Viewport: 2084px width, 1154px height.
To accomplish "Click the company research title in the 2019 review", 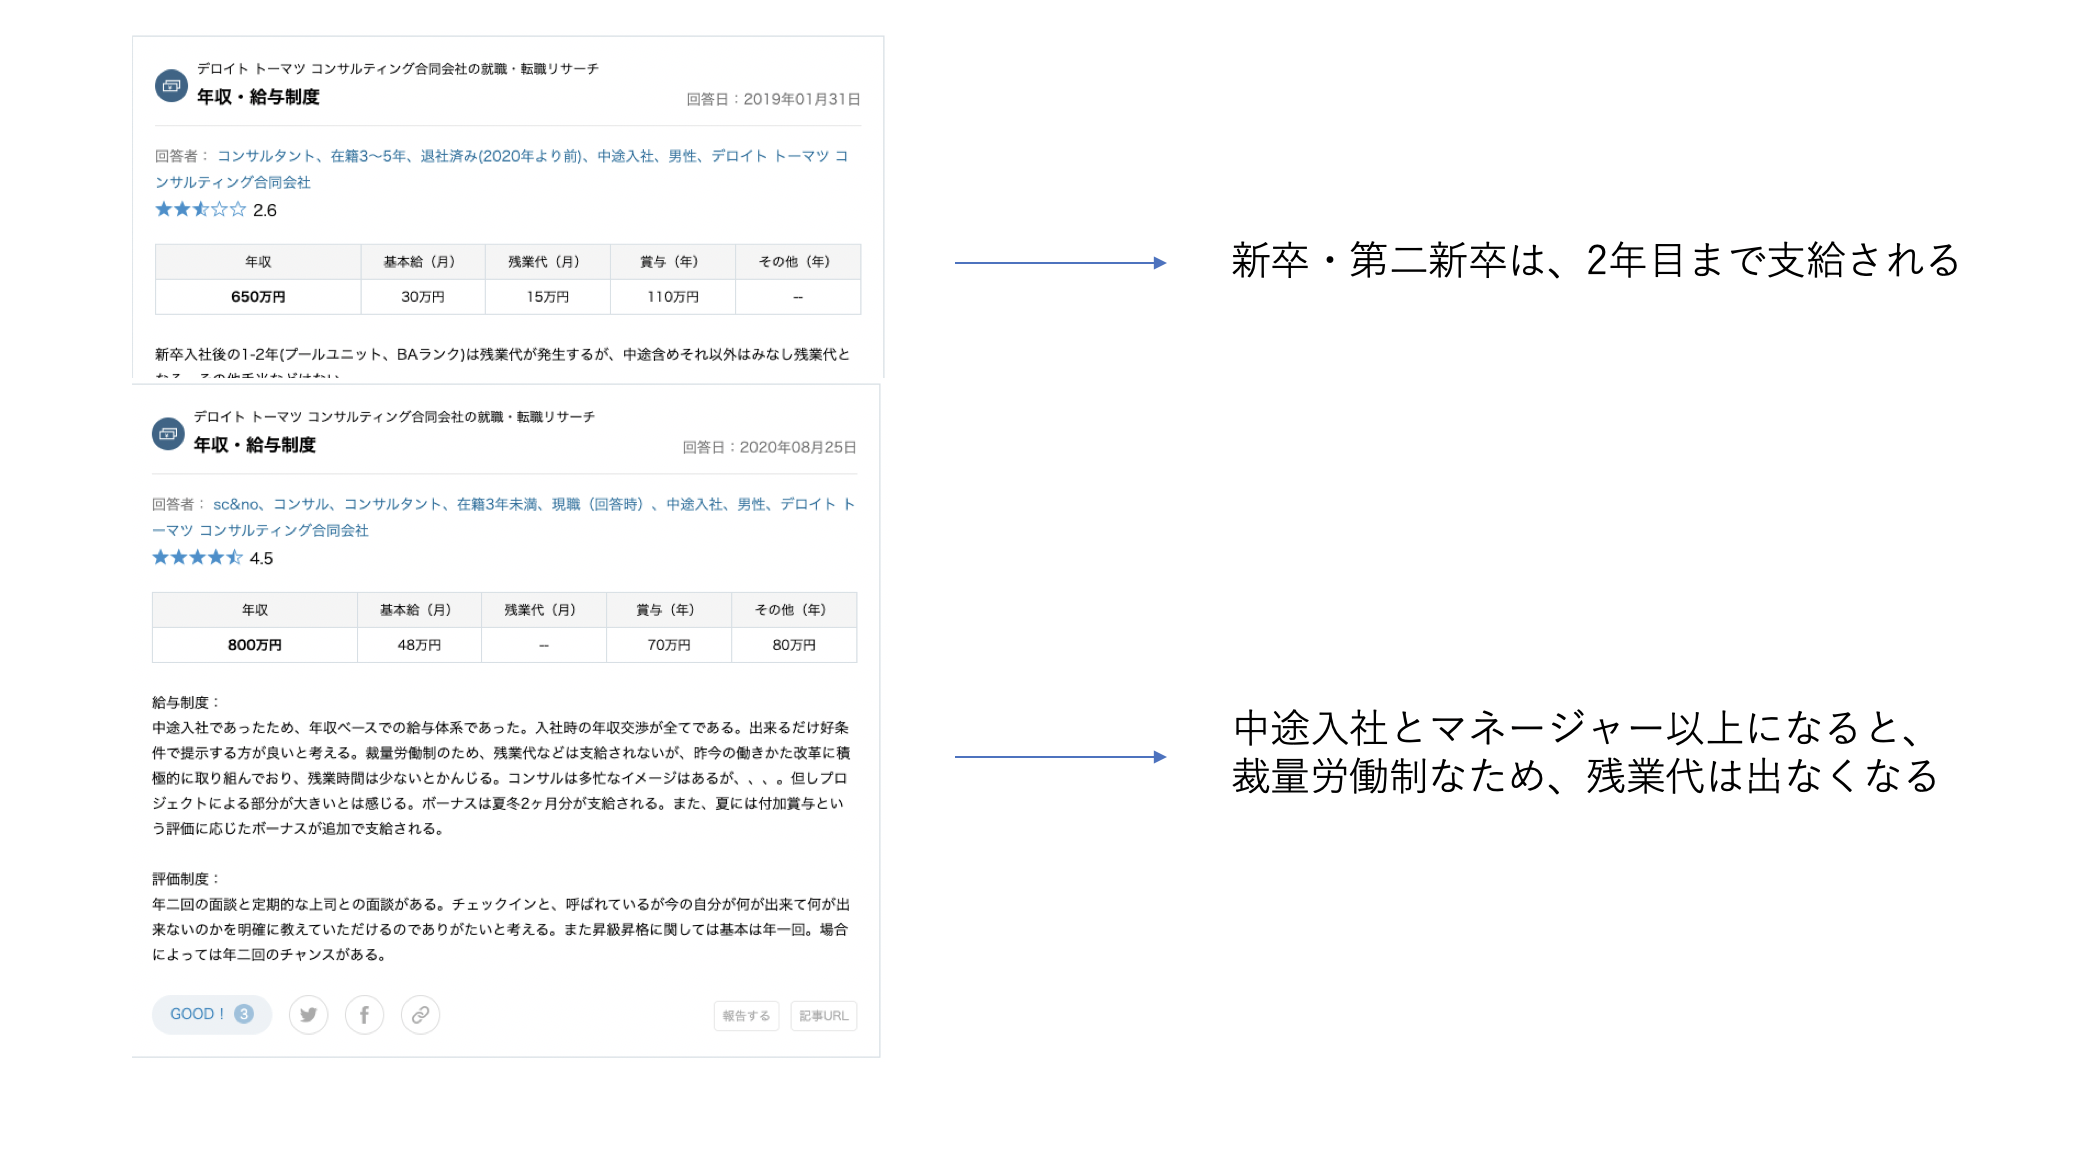I will (x=398, y=69).
